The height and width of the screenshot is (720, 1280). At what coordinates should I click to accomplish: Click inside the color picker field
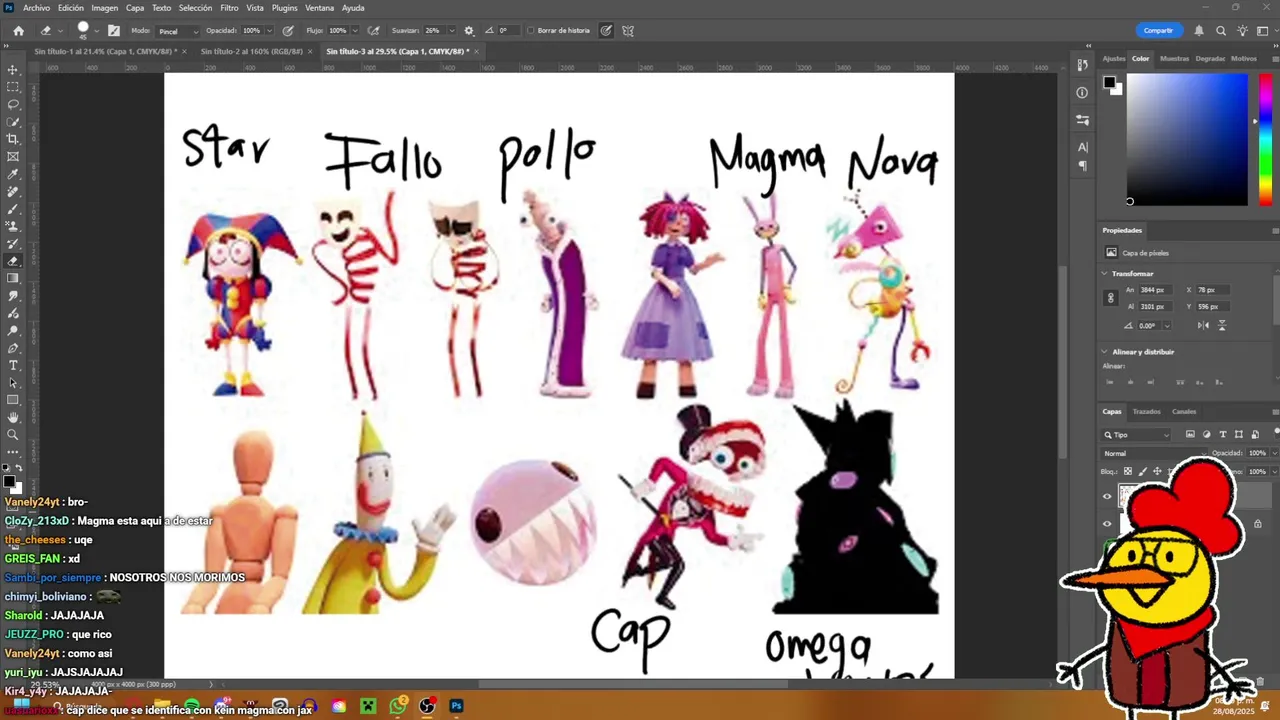[1187, 139]
